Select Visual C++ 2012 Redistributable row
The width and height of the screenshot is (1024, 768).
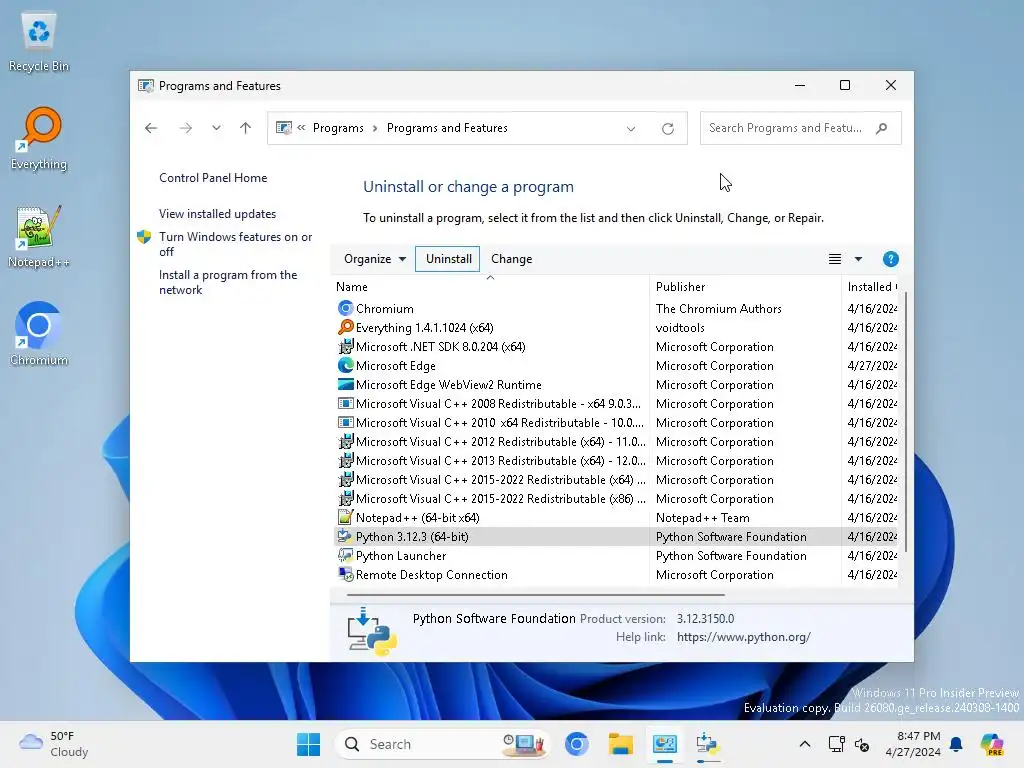pos(616,441)
